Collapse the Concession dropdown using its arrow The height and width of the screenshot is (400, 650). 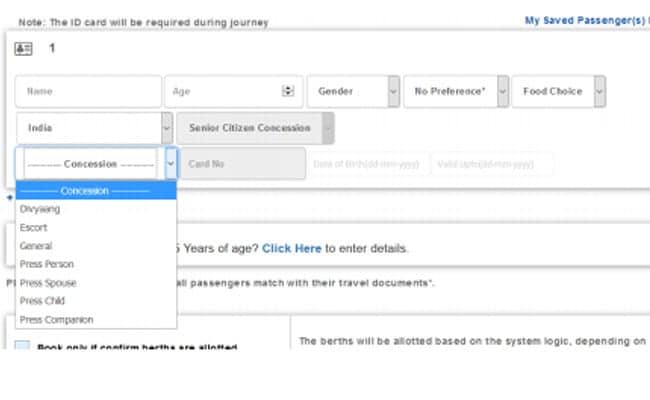click(171, 163)
